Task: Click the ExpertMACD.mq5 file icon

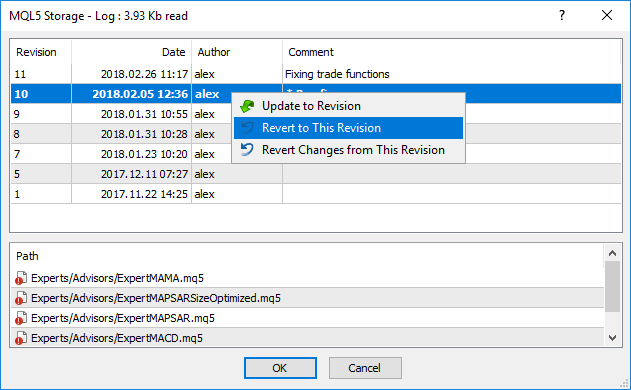Action: [21, 338]
